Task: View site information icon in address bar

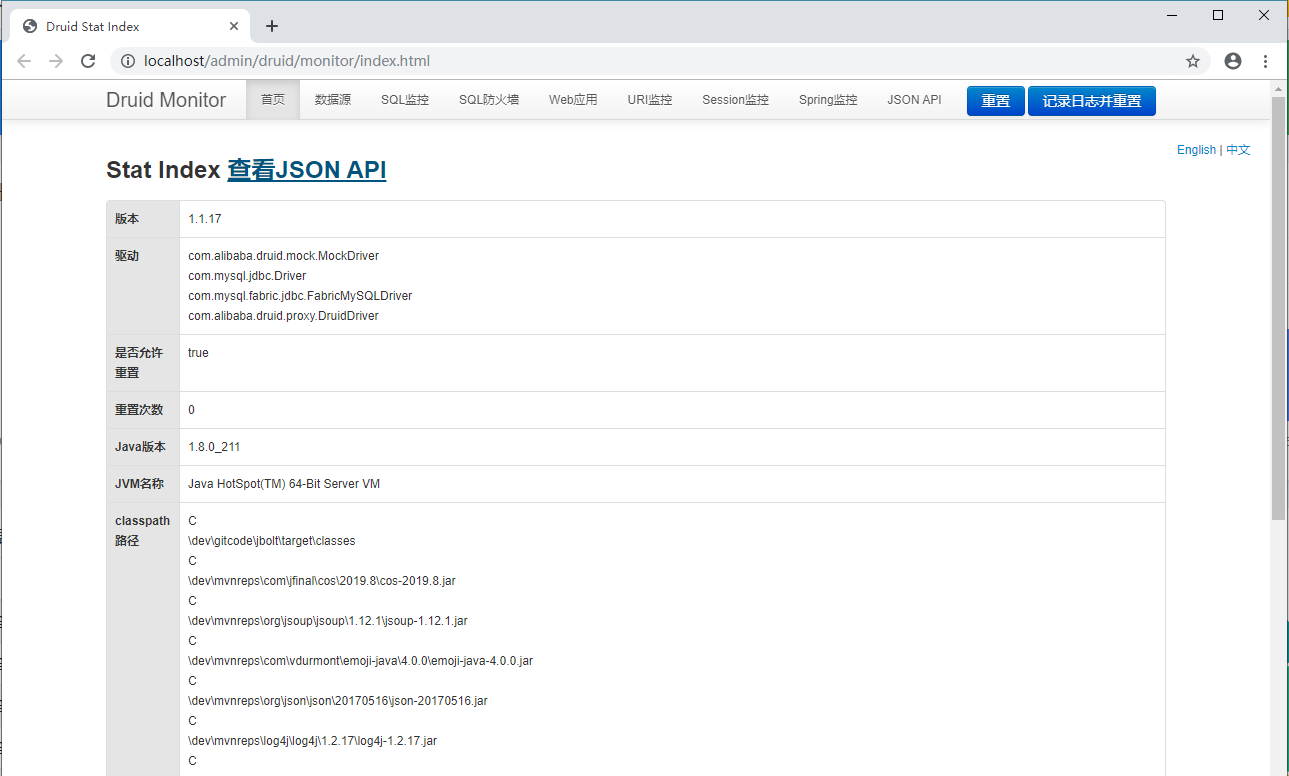Action: pyautogui.click(x=128, y=61)
